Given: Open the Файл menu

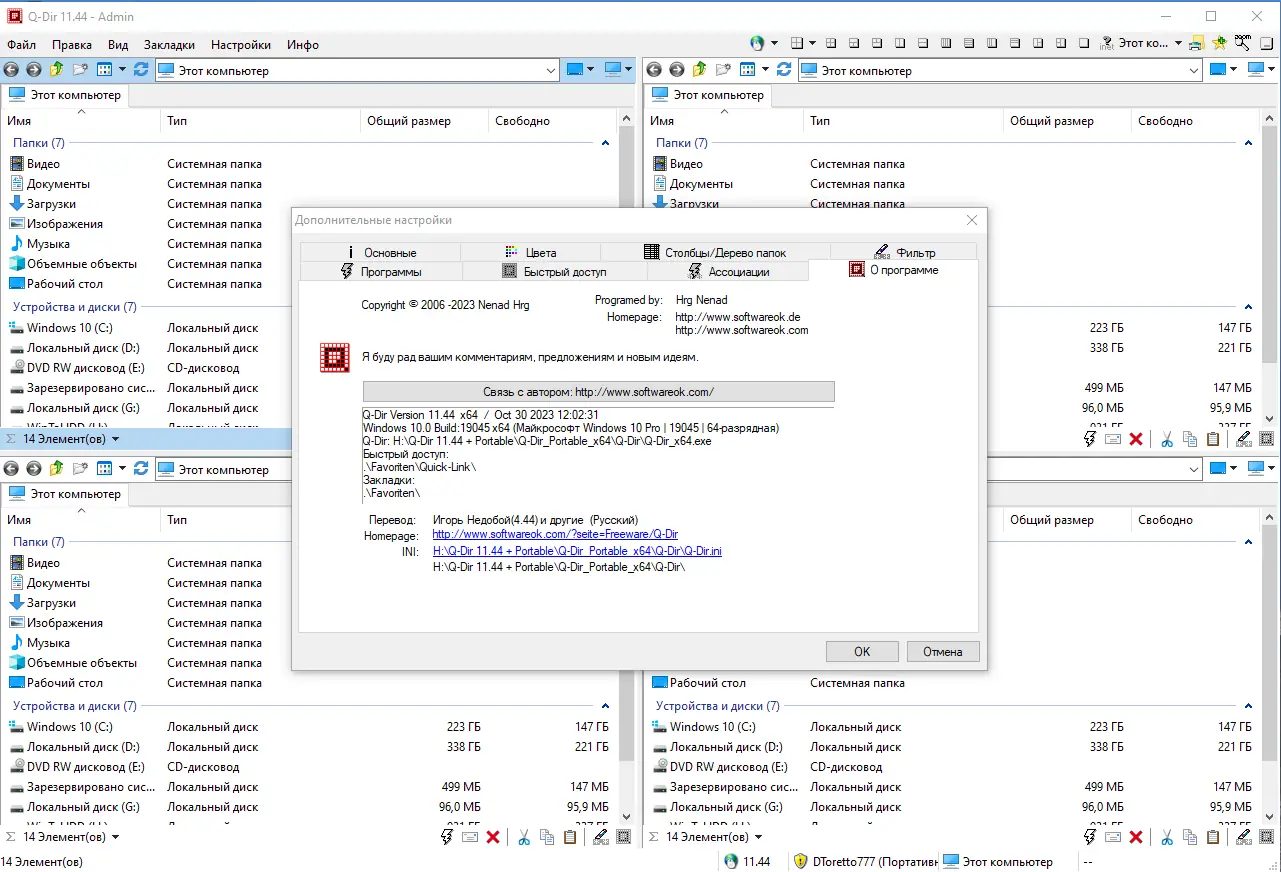Looking at the screenshot, I should pos(21,45).
